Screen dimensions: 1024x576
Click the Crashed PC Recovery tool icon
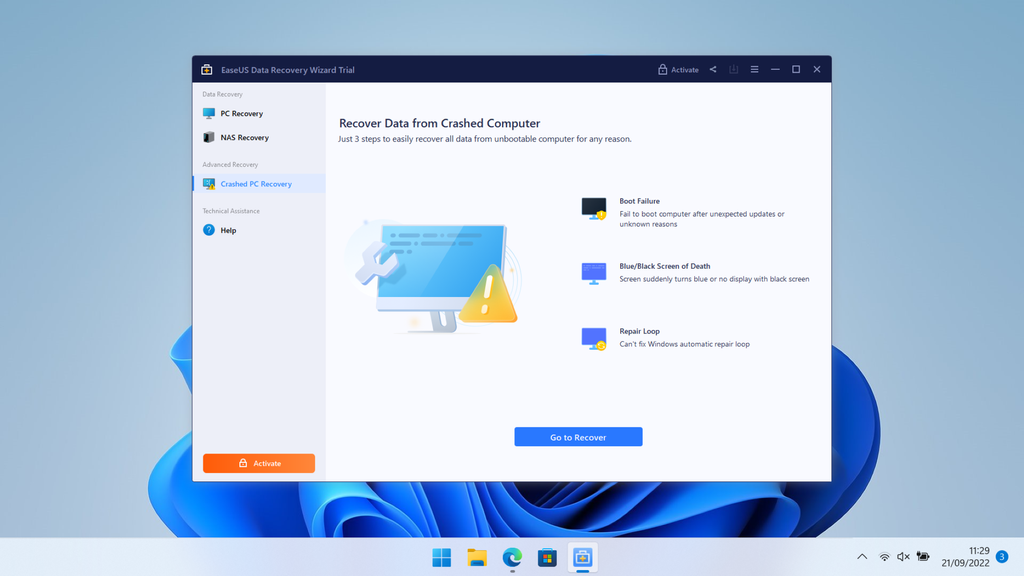210,183
